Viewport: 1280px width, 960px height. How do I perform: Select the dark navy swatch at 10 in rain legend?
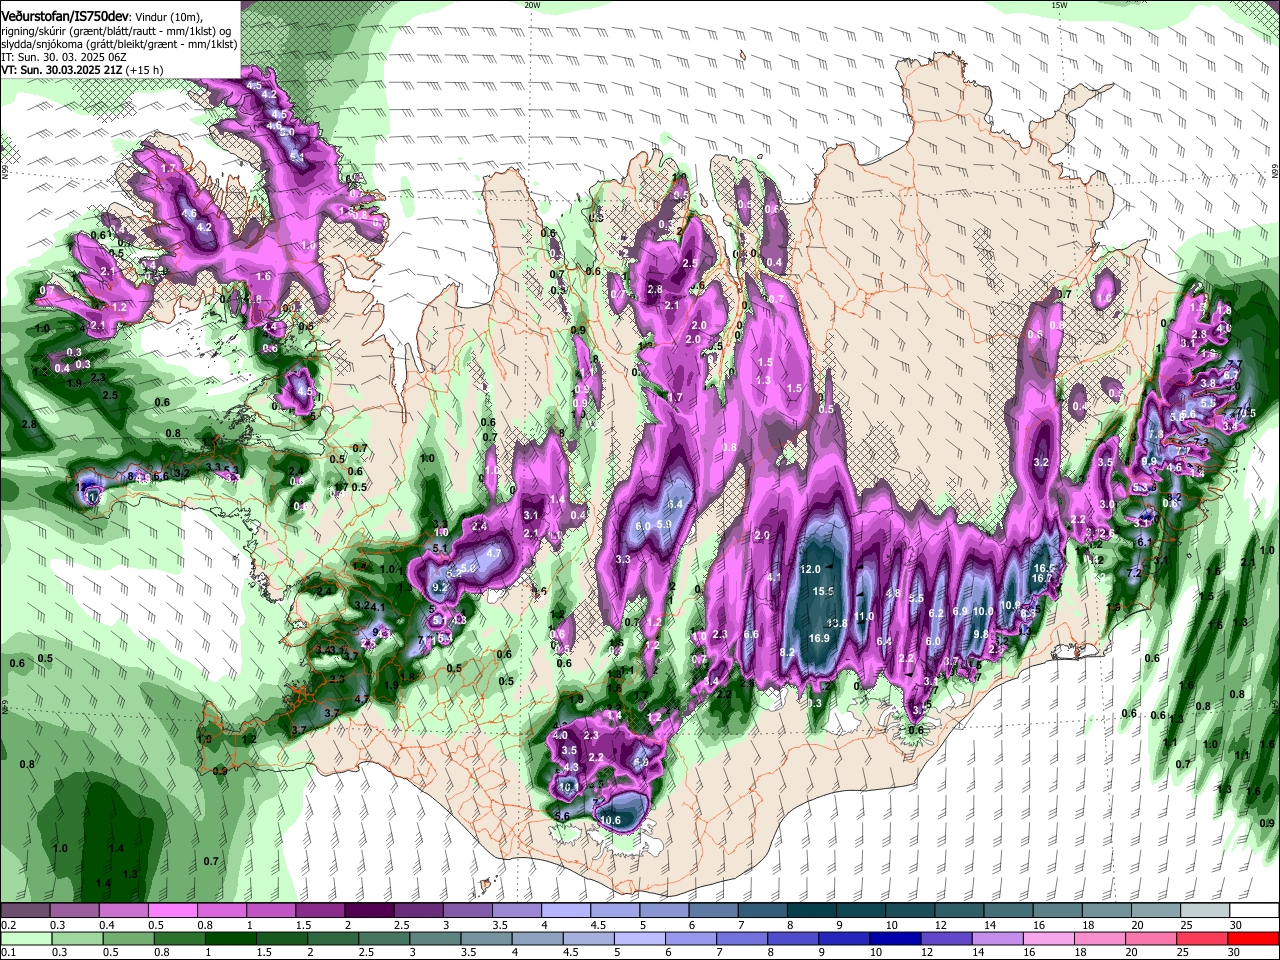tap(893, 939)
